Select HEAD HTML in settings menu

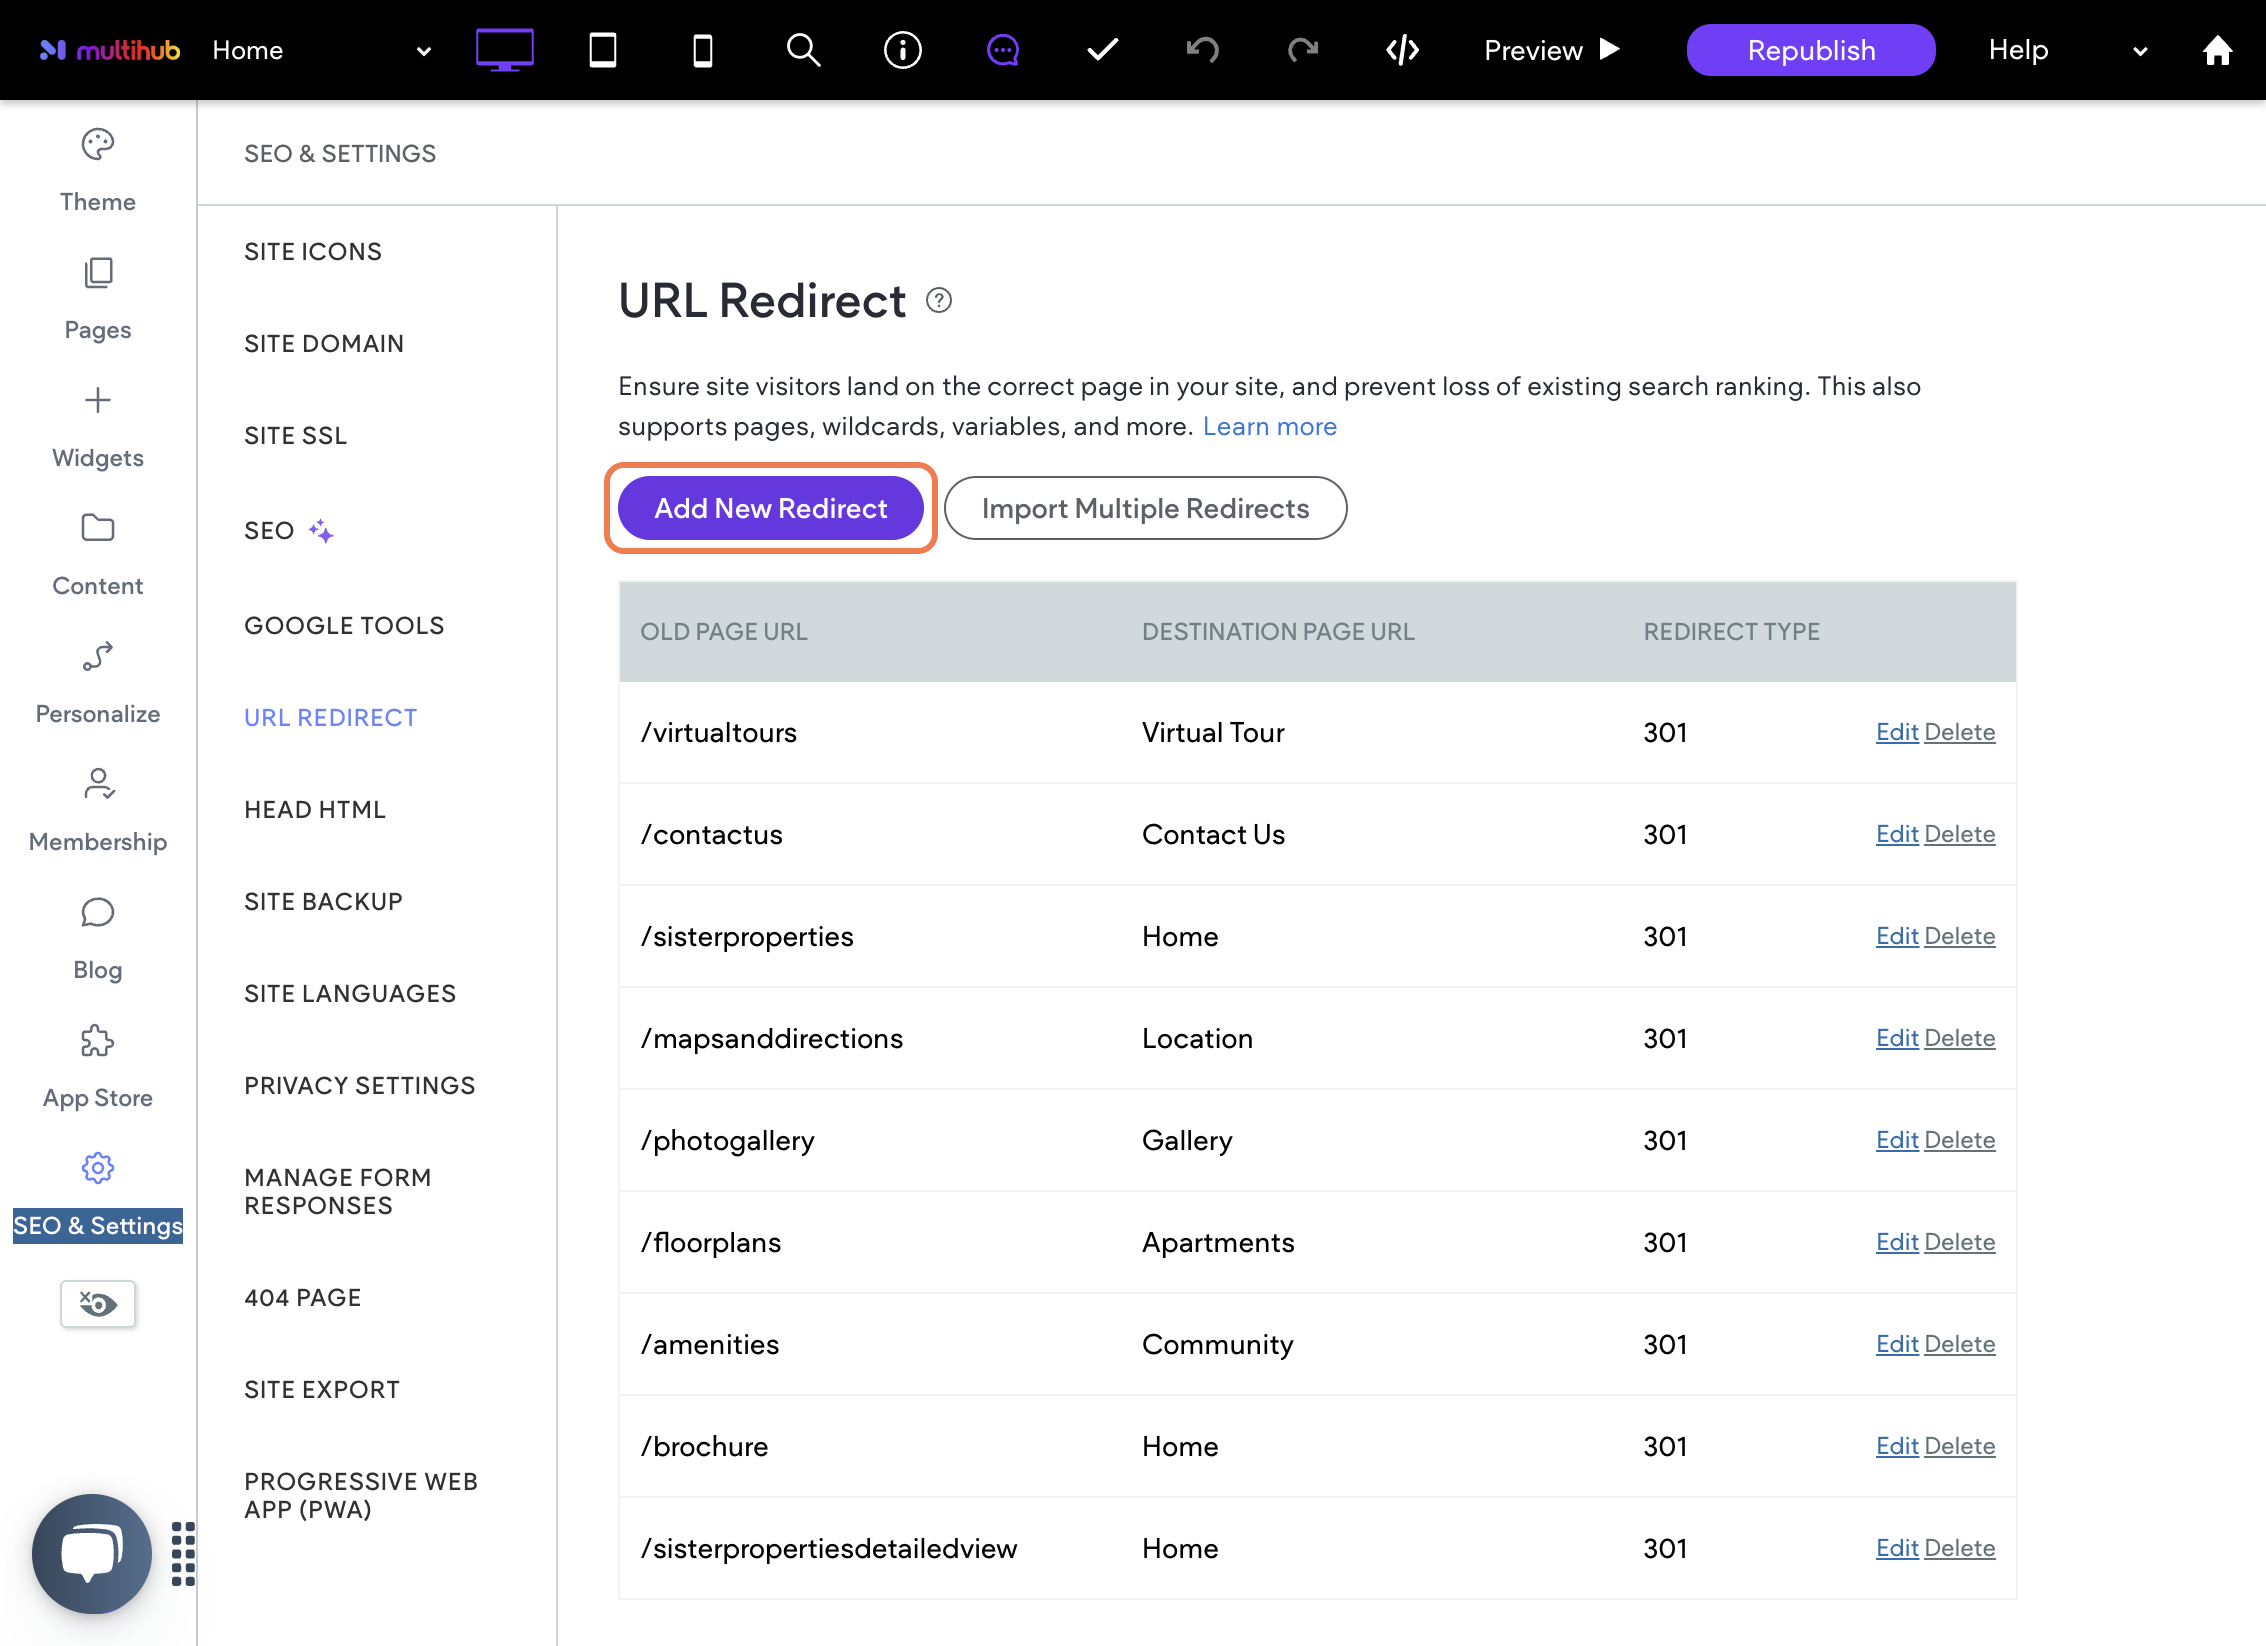315,809
